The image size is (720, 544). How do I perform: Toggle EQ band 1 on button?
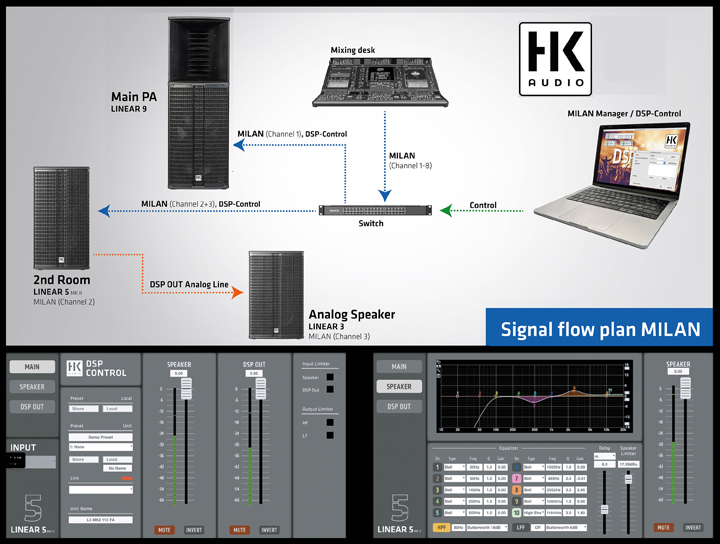pyautogui.click(x=438, y=467)
